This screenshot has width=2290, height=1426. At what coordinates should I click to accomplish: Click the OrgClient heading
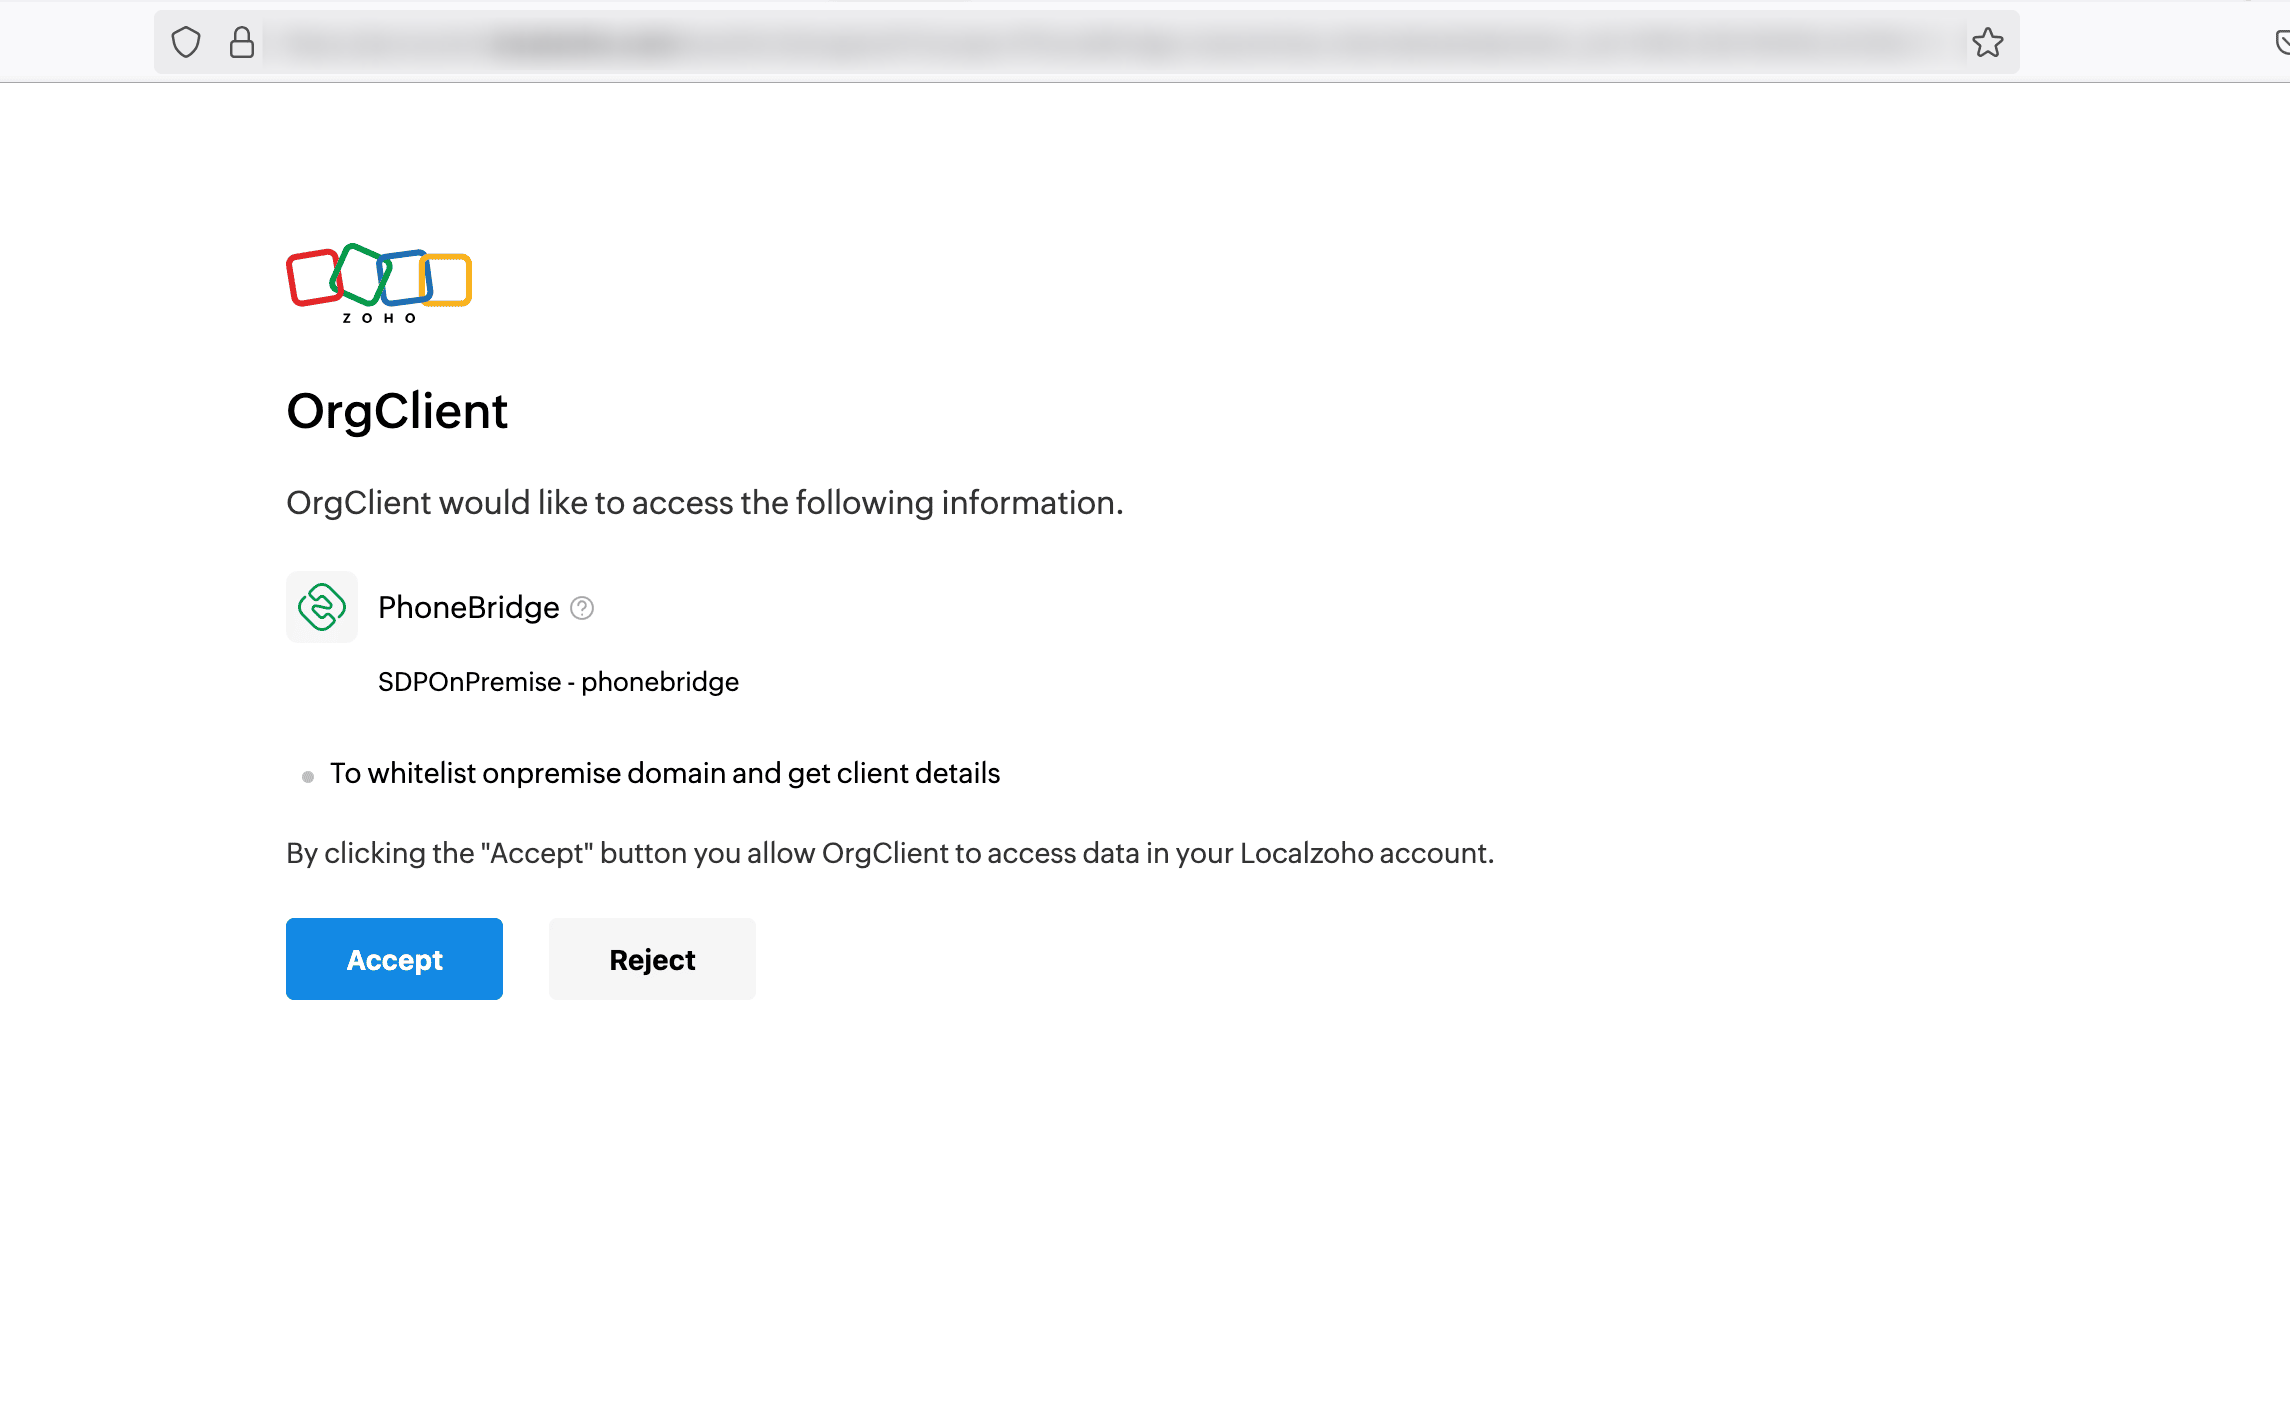click(397, 411)
